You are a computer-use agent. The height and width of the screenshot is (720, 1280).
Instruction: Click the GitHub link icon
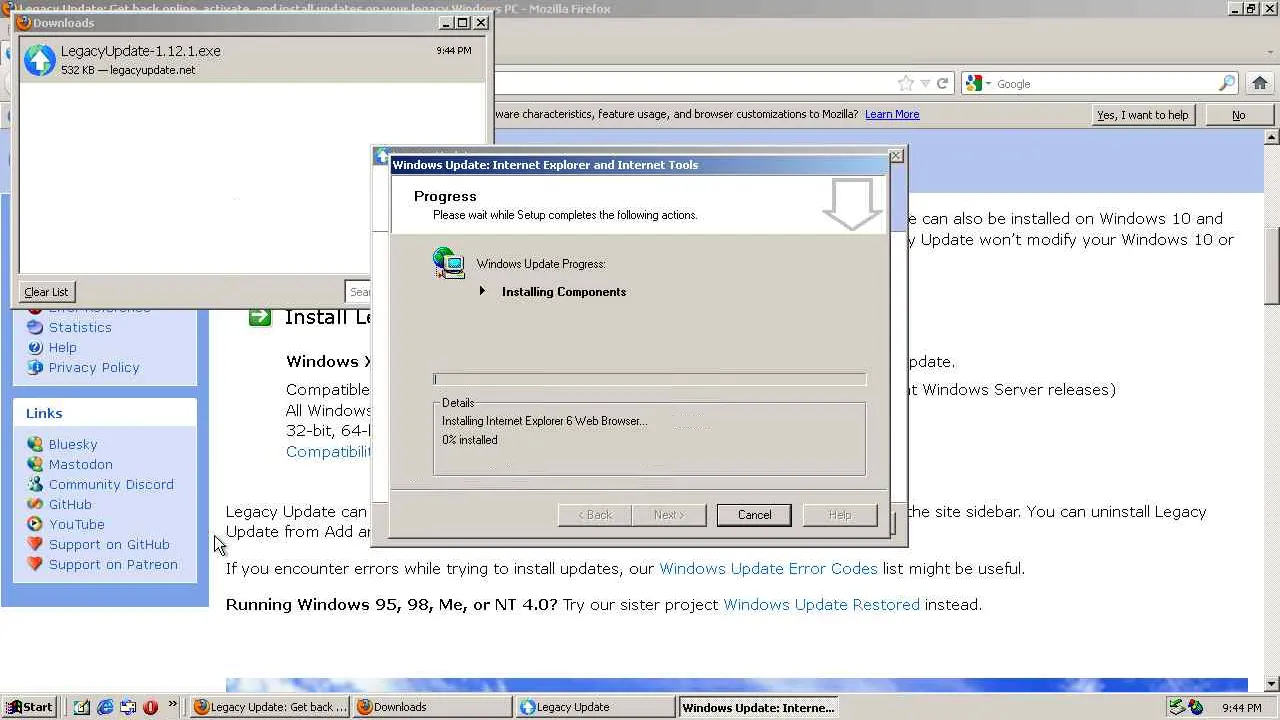coord(35,504)
